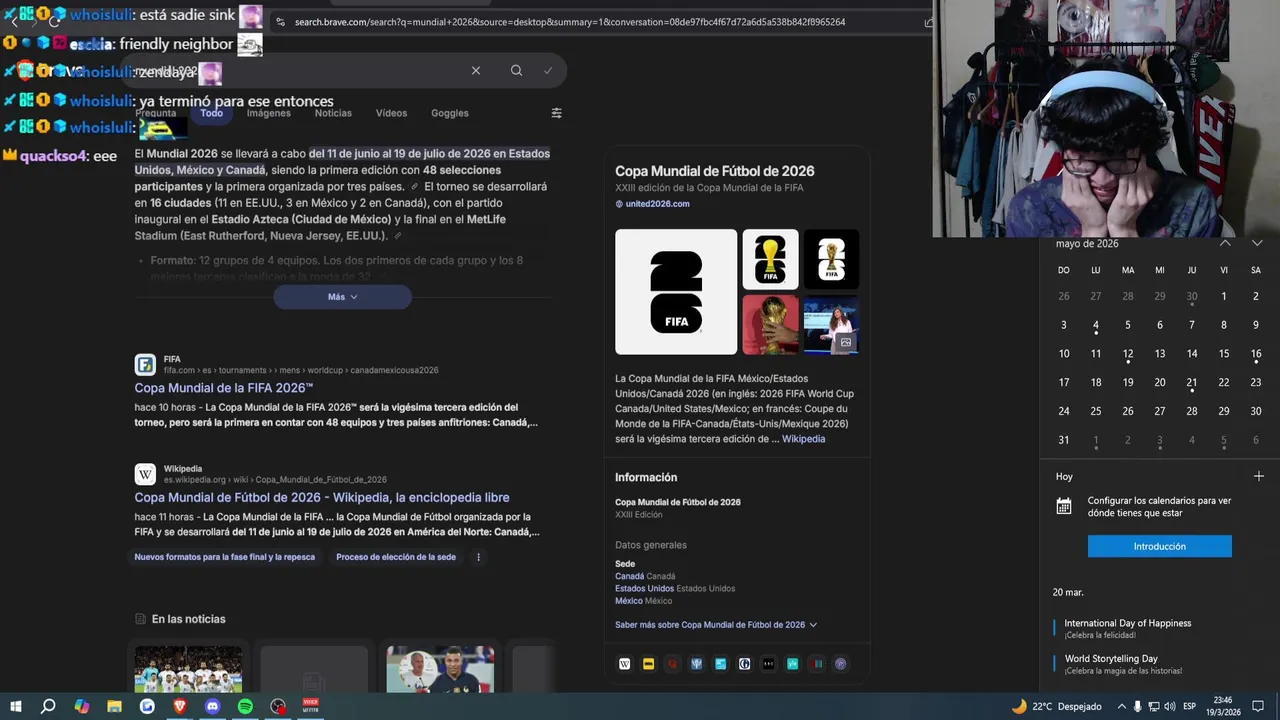Click the black source icon in panel footer

click(769, 664)
